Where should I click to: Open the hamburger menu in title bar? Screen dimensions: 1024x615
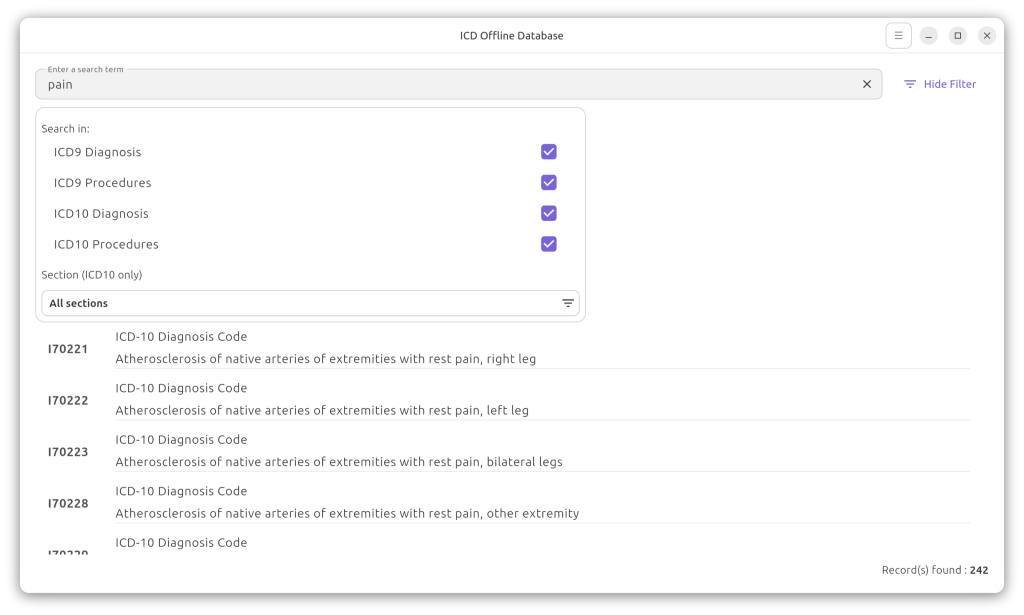pos(898,36)
